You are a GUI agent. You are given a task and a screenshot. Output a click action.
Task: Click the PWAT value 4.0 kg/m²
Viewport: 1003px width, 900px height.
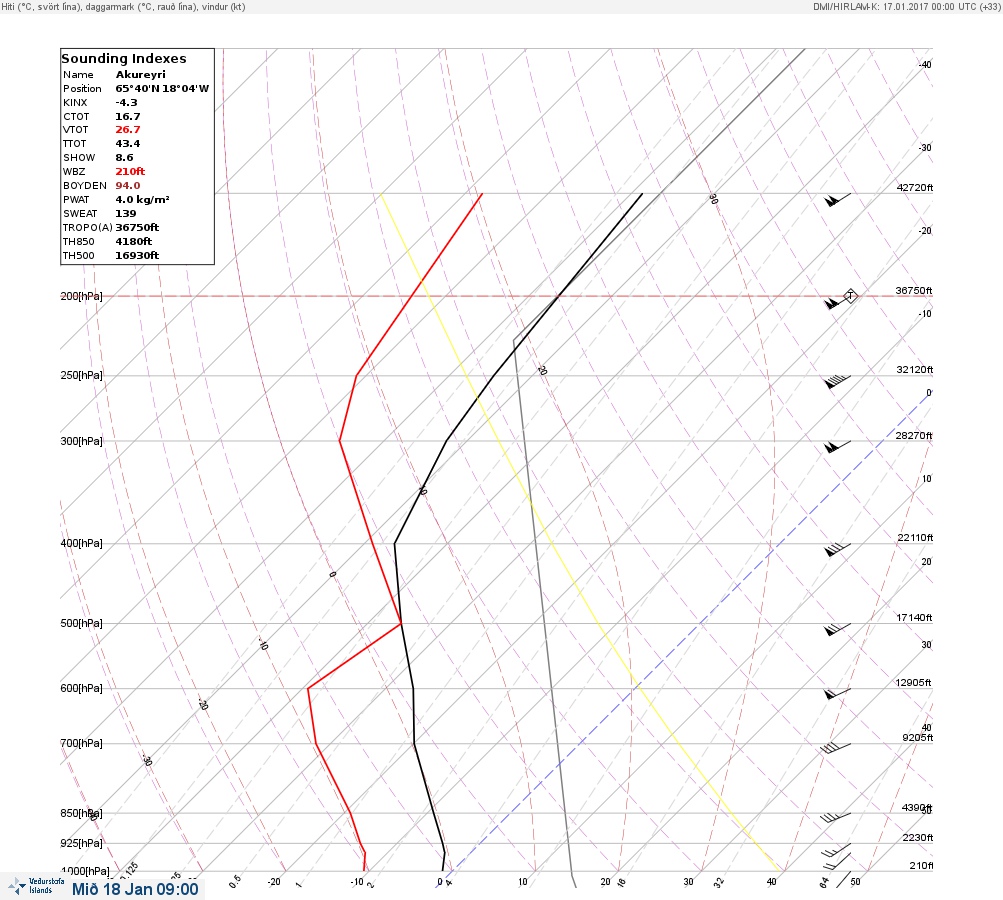142,200
